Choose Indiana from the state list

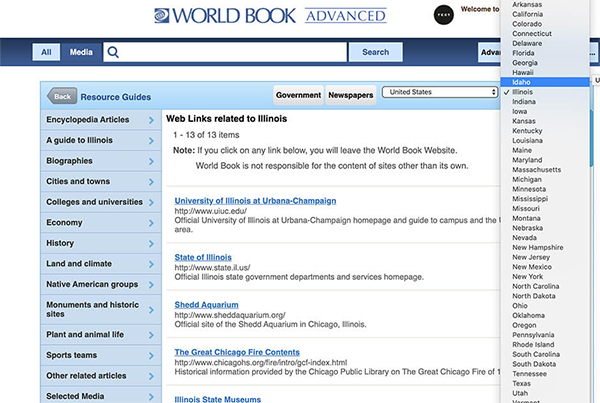point(545,102)
